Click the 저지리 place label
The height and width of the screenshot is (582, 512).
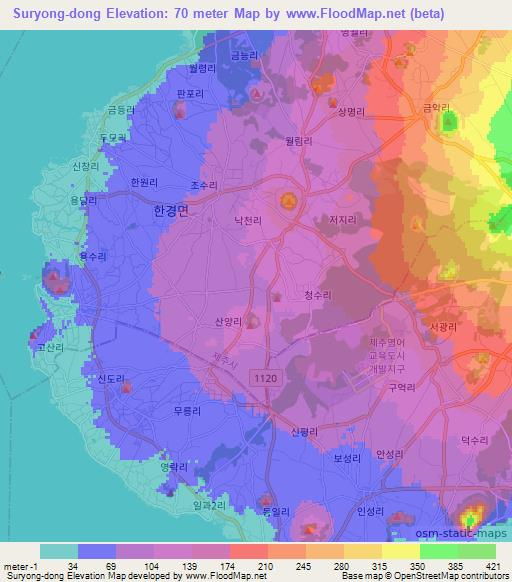[343, 220]
